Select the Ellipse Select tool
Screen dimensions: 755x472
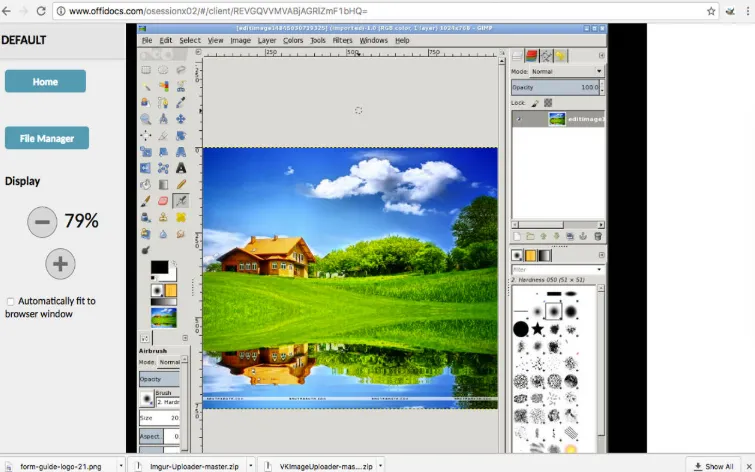[x=163, y=70]
